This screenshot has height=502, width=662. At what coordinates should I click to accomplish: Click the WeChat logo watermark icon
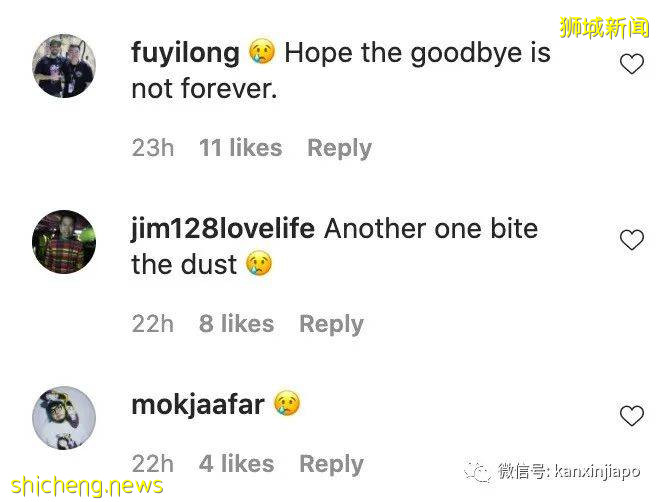point(478,471)
